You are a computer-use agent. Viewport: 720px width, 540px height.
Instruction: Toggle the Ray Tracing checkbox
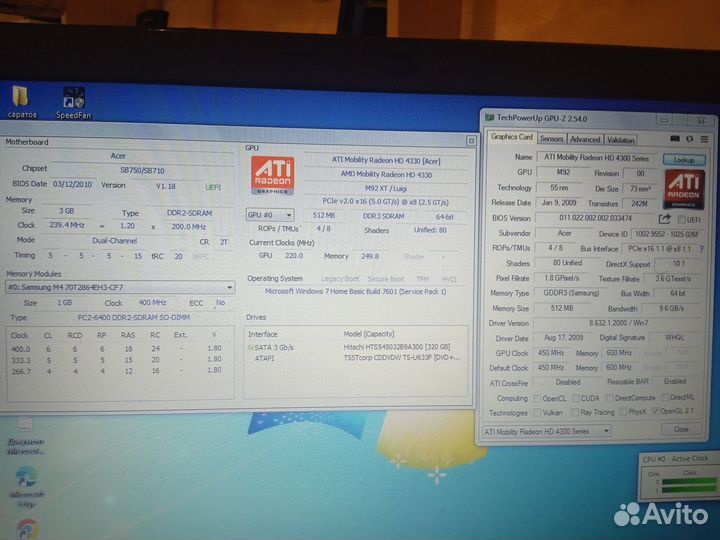[574, 412]
